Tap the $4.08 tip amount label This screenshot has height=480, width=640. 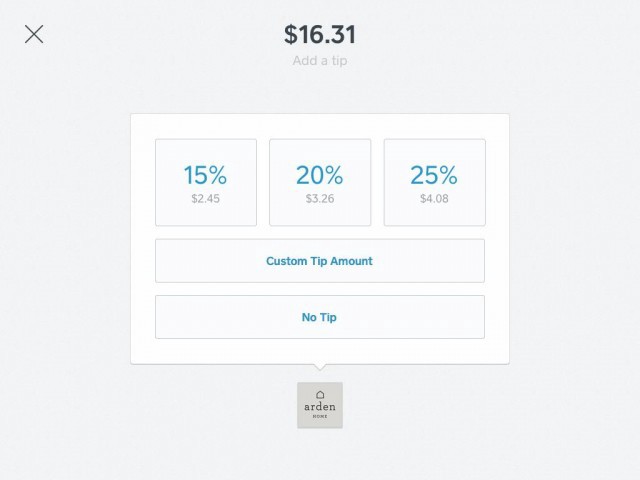click(x=434, y=199)
